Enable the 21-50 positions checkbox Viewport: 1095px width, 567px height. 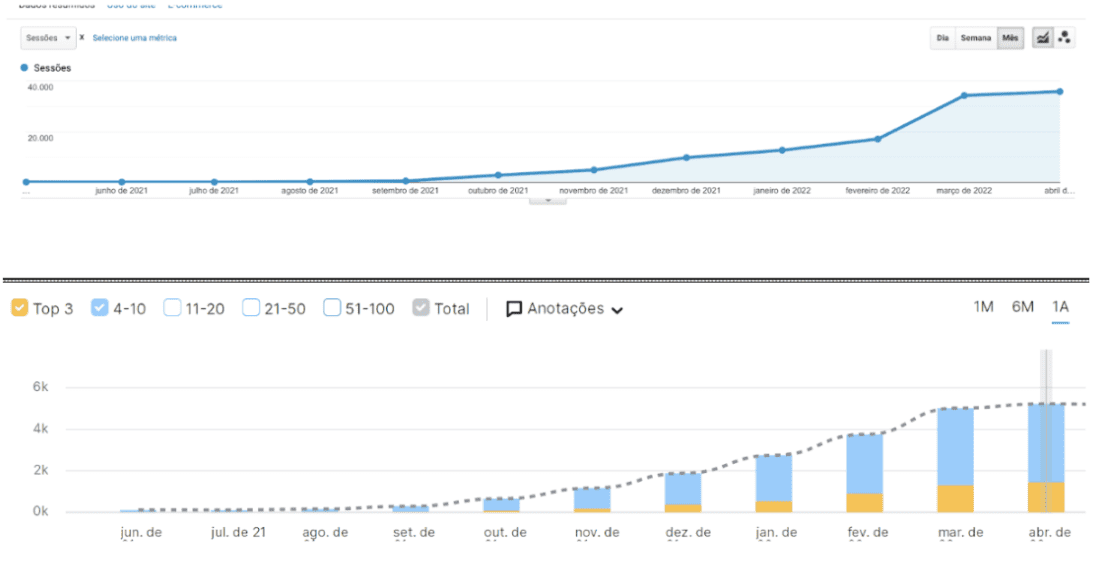(251, 308)
